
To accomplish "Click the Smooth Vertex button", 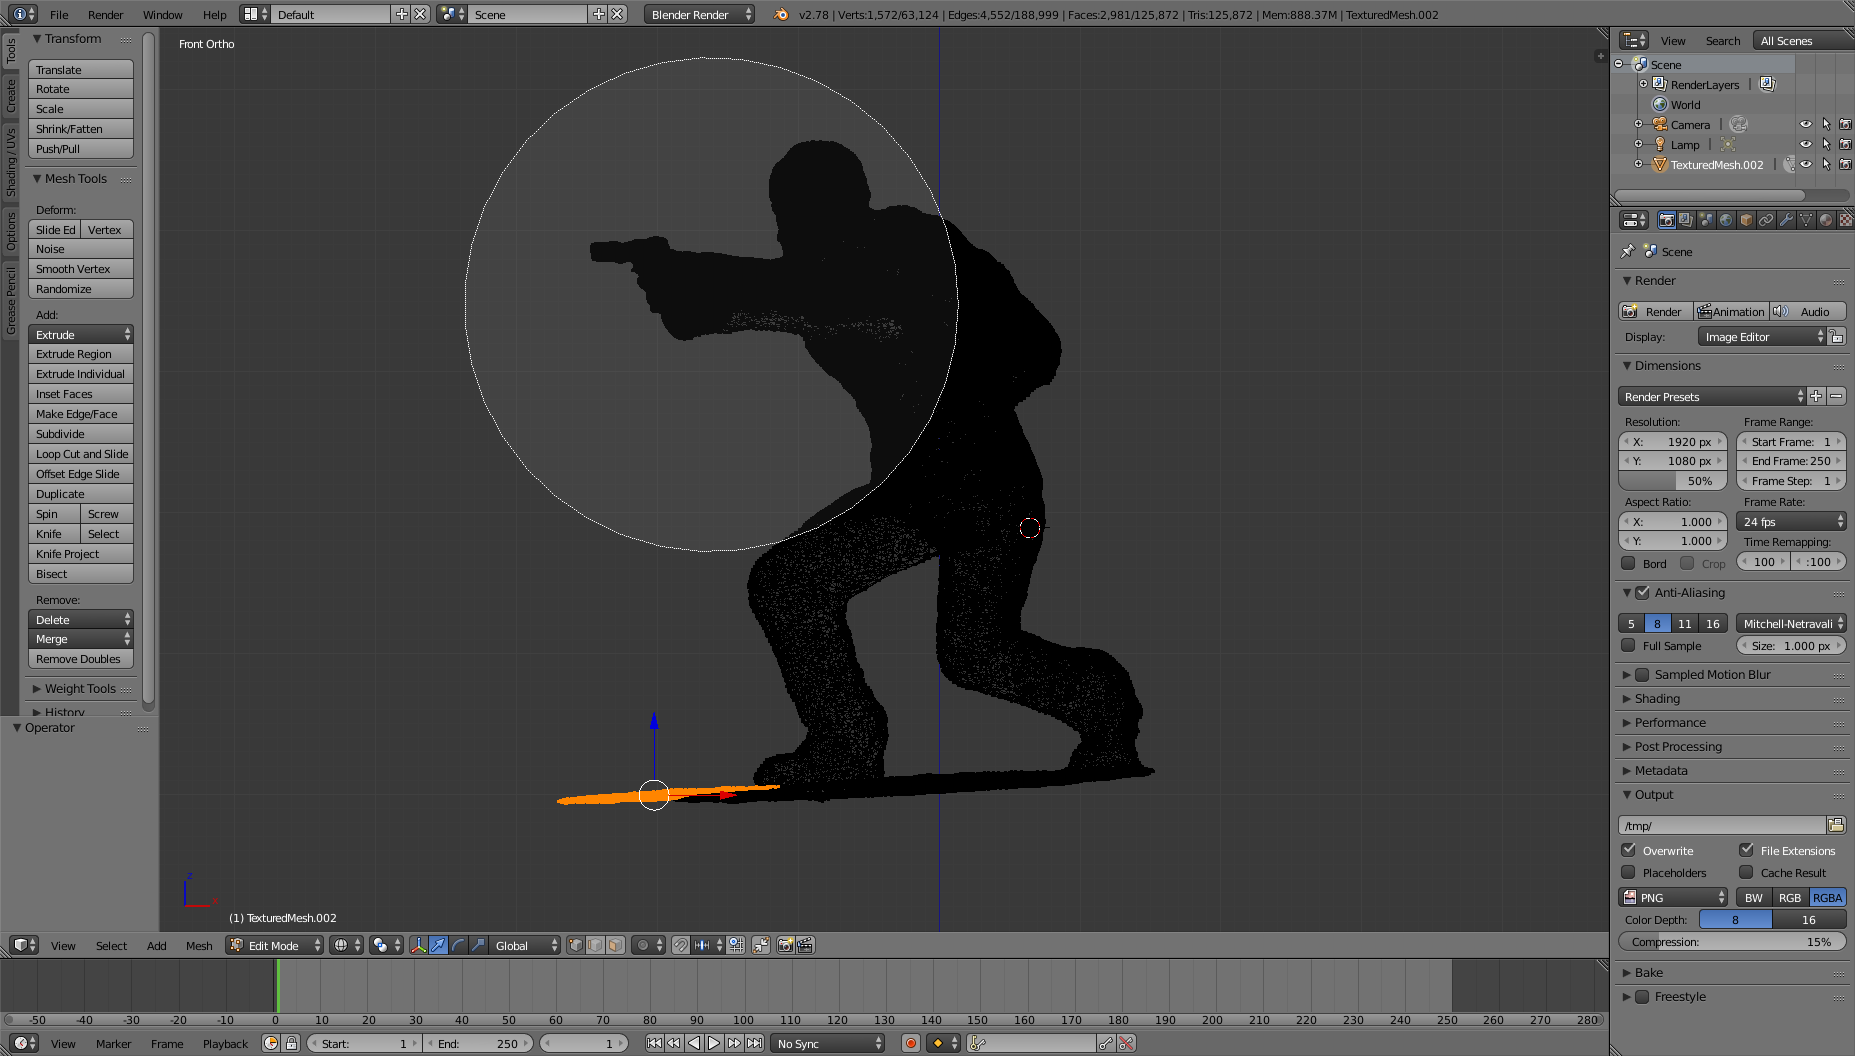I will pyautogui.click(x=81, y=269).
